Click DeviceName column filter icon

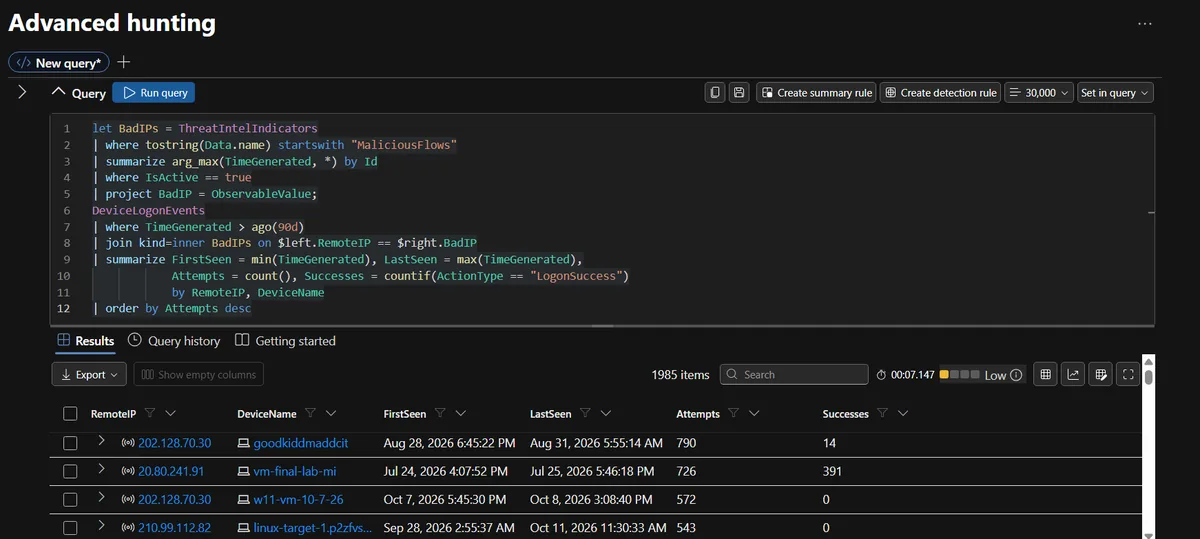tap(311, 413)
